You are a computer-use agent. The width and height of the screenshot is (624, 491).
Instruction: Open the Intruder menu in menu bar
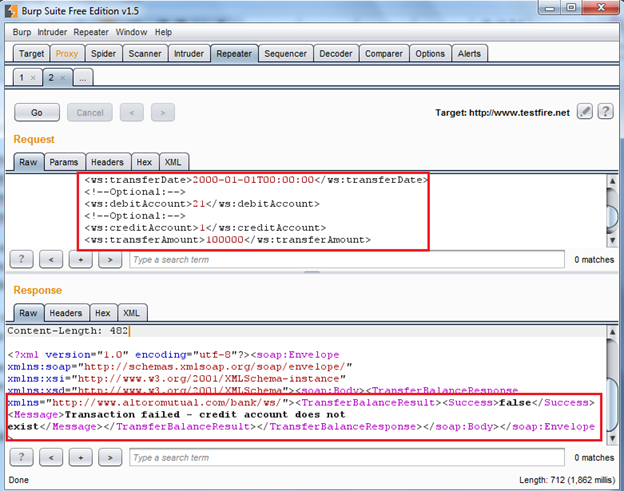click(53, 32)
